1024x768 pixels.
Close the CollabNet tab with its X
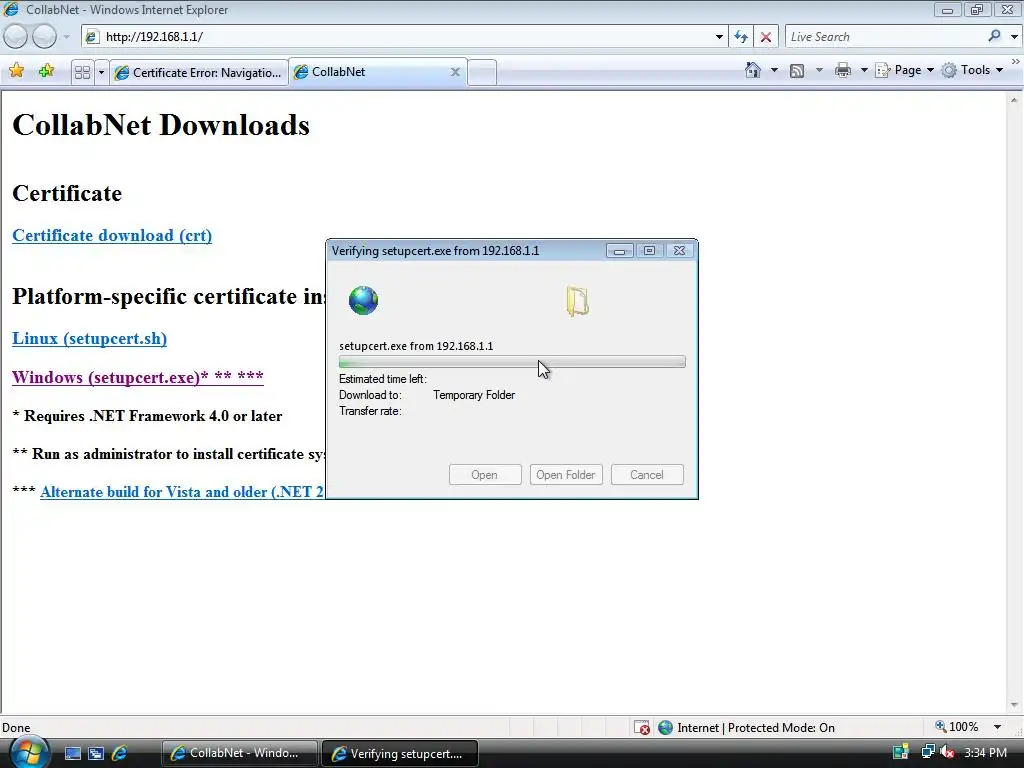[455, 72]
